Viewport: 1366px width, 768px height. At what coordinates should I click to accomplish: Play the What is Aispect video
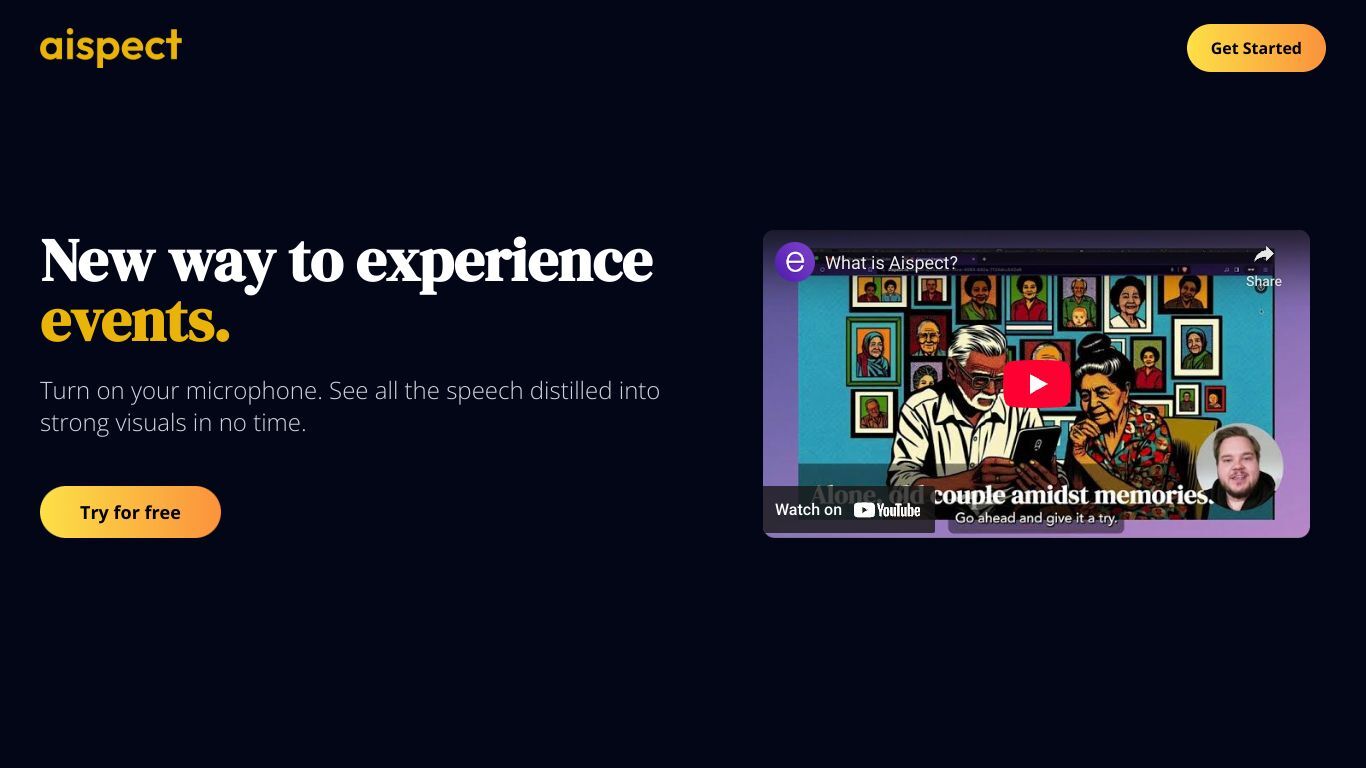point(1036,384)
